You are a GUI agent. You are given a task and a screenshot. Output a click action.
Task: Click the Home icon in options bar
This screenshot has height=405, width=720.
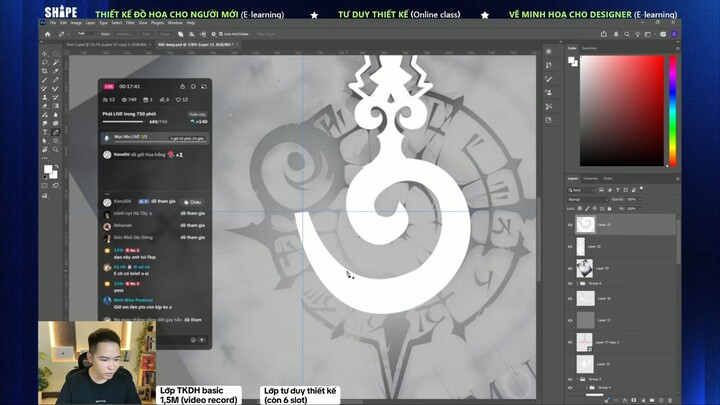click(47, 34)
